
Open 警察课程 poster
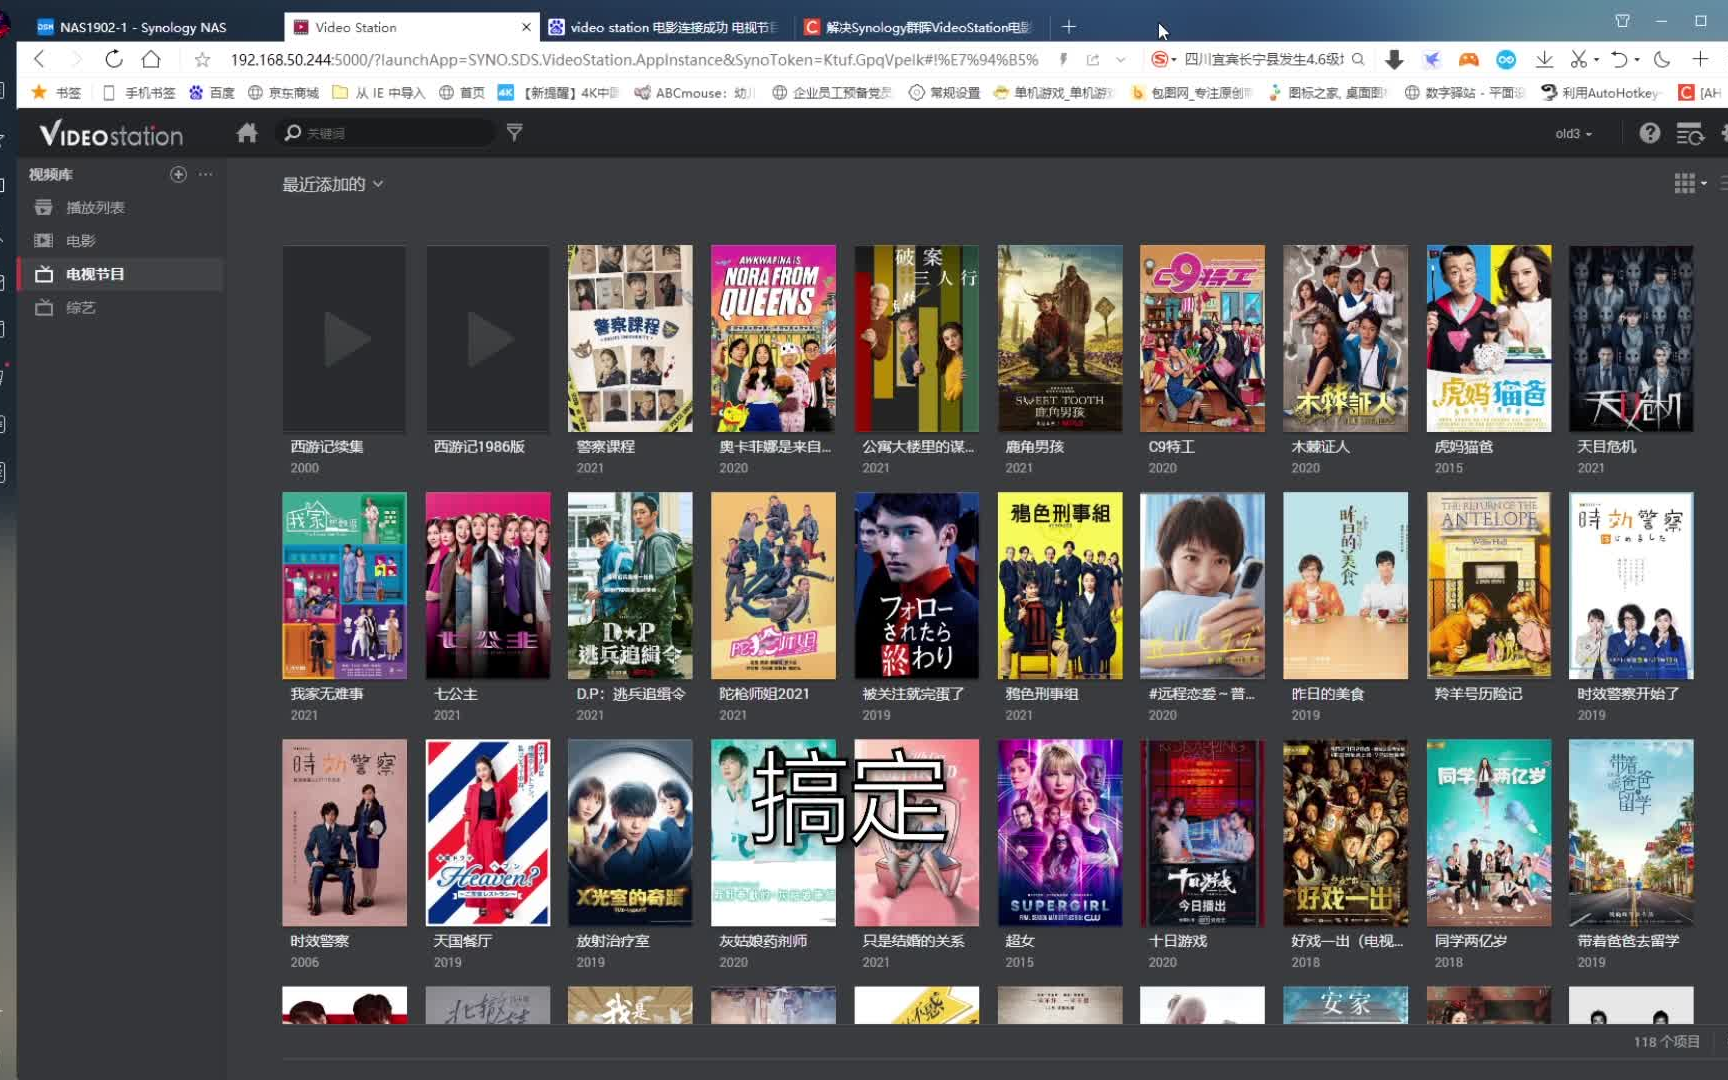point(630,339)
